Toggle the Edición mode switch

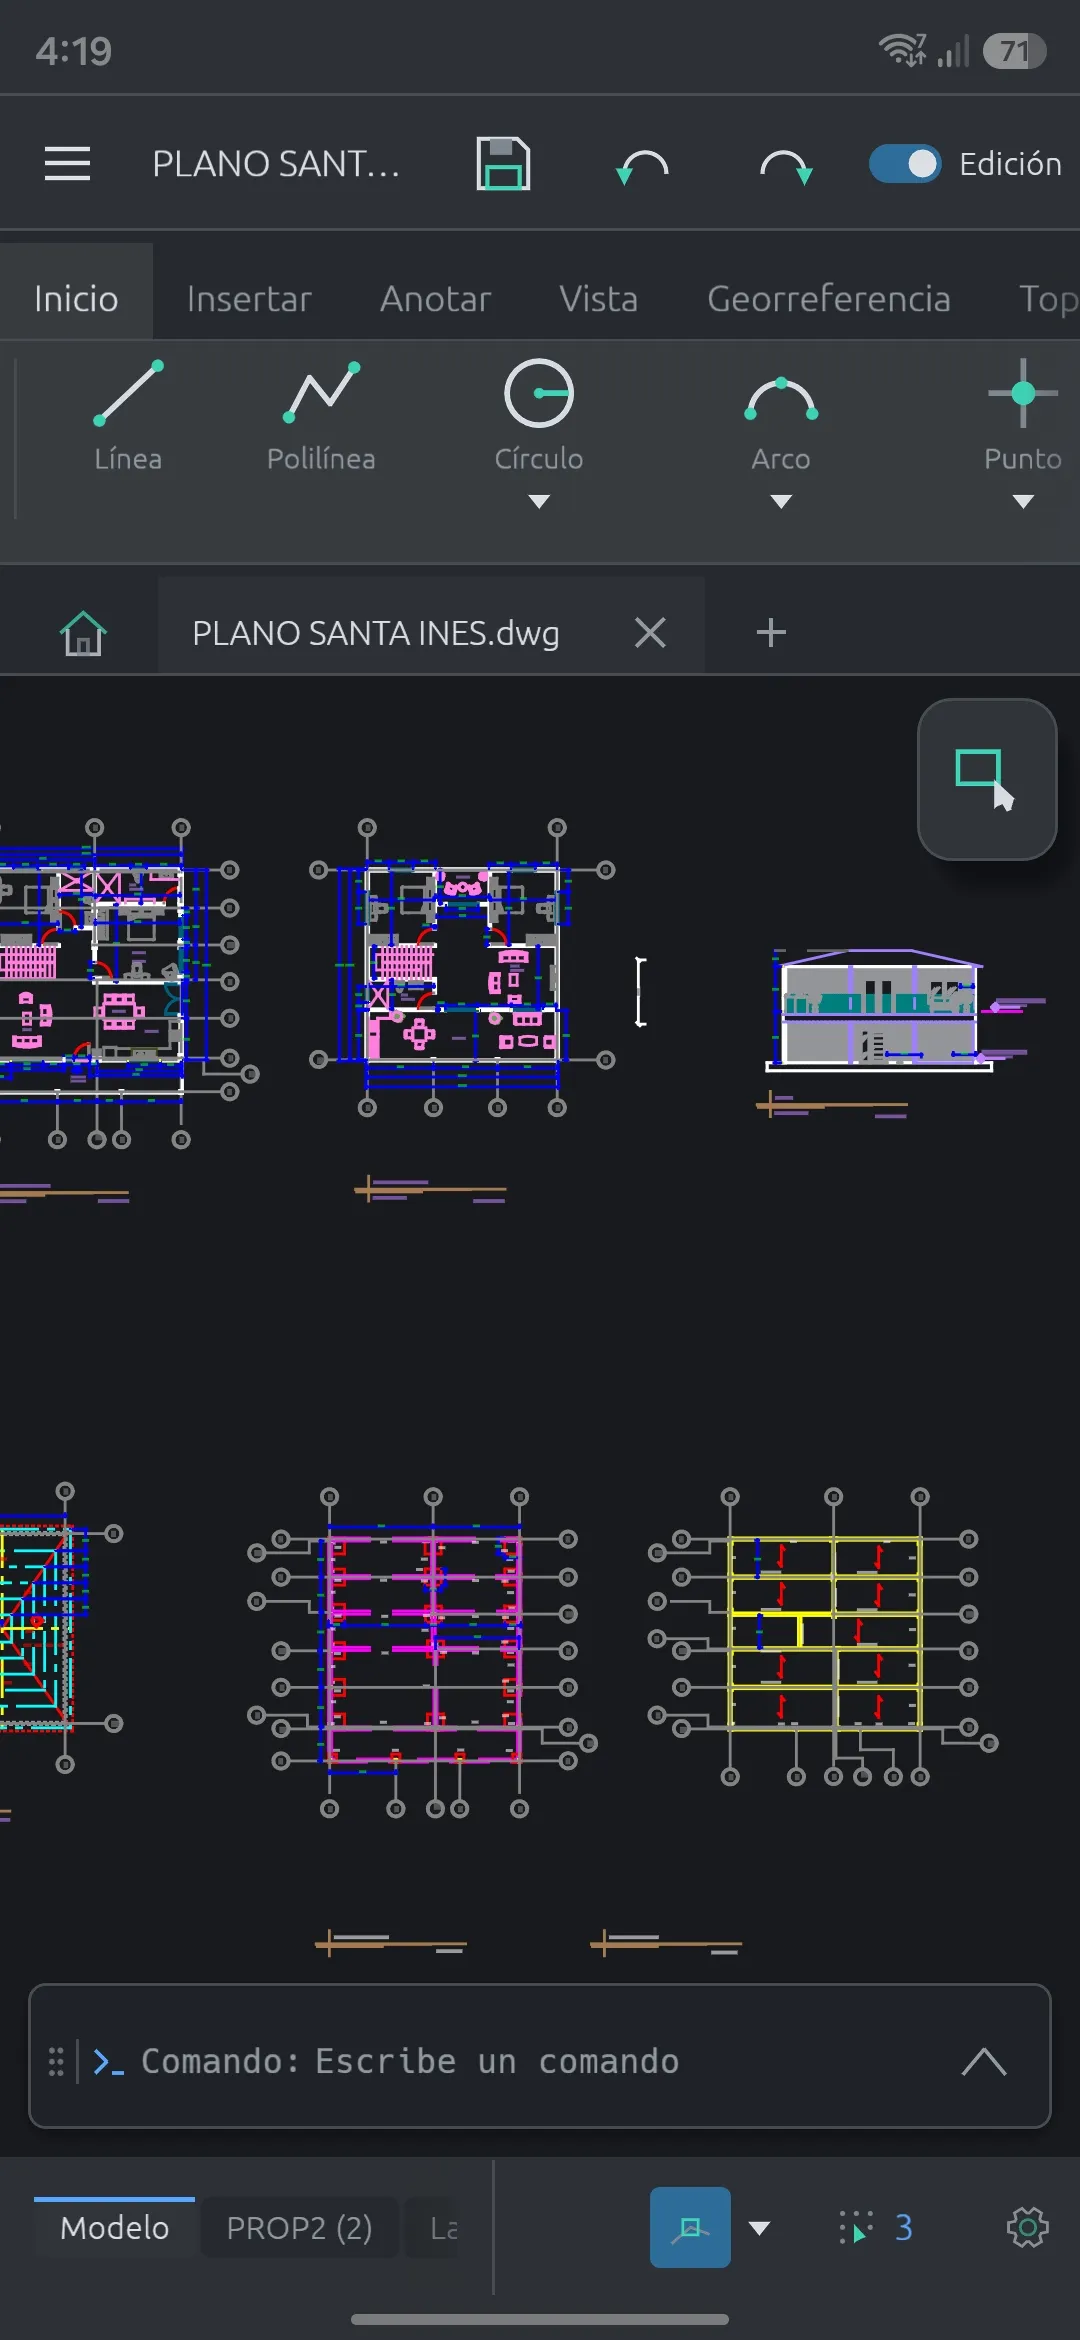point(905,164)
